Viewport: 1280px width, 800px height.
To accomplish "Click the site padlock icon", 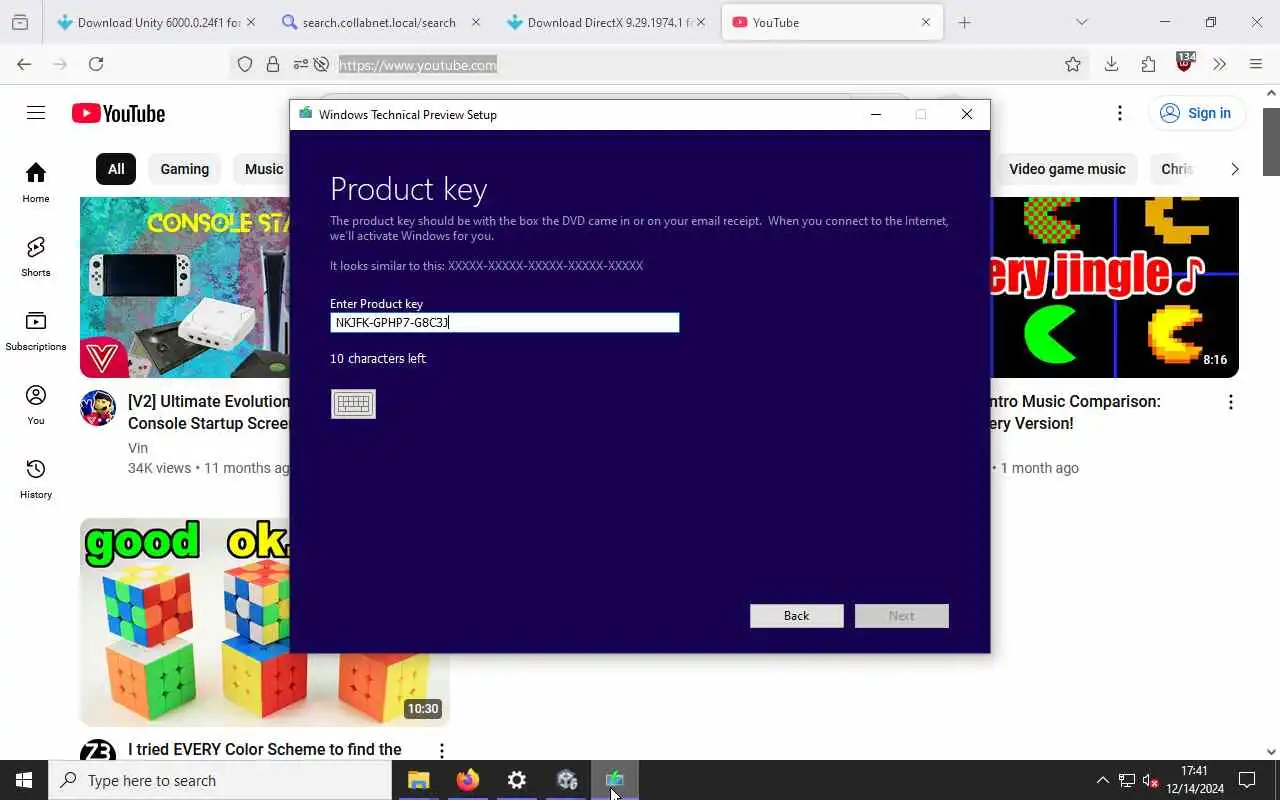I will [272, 64].
